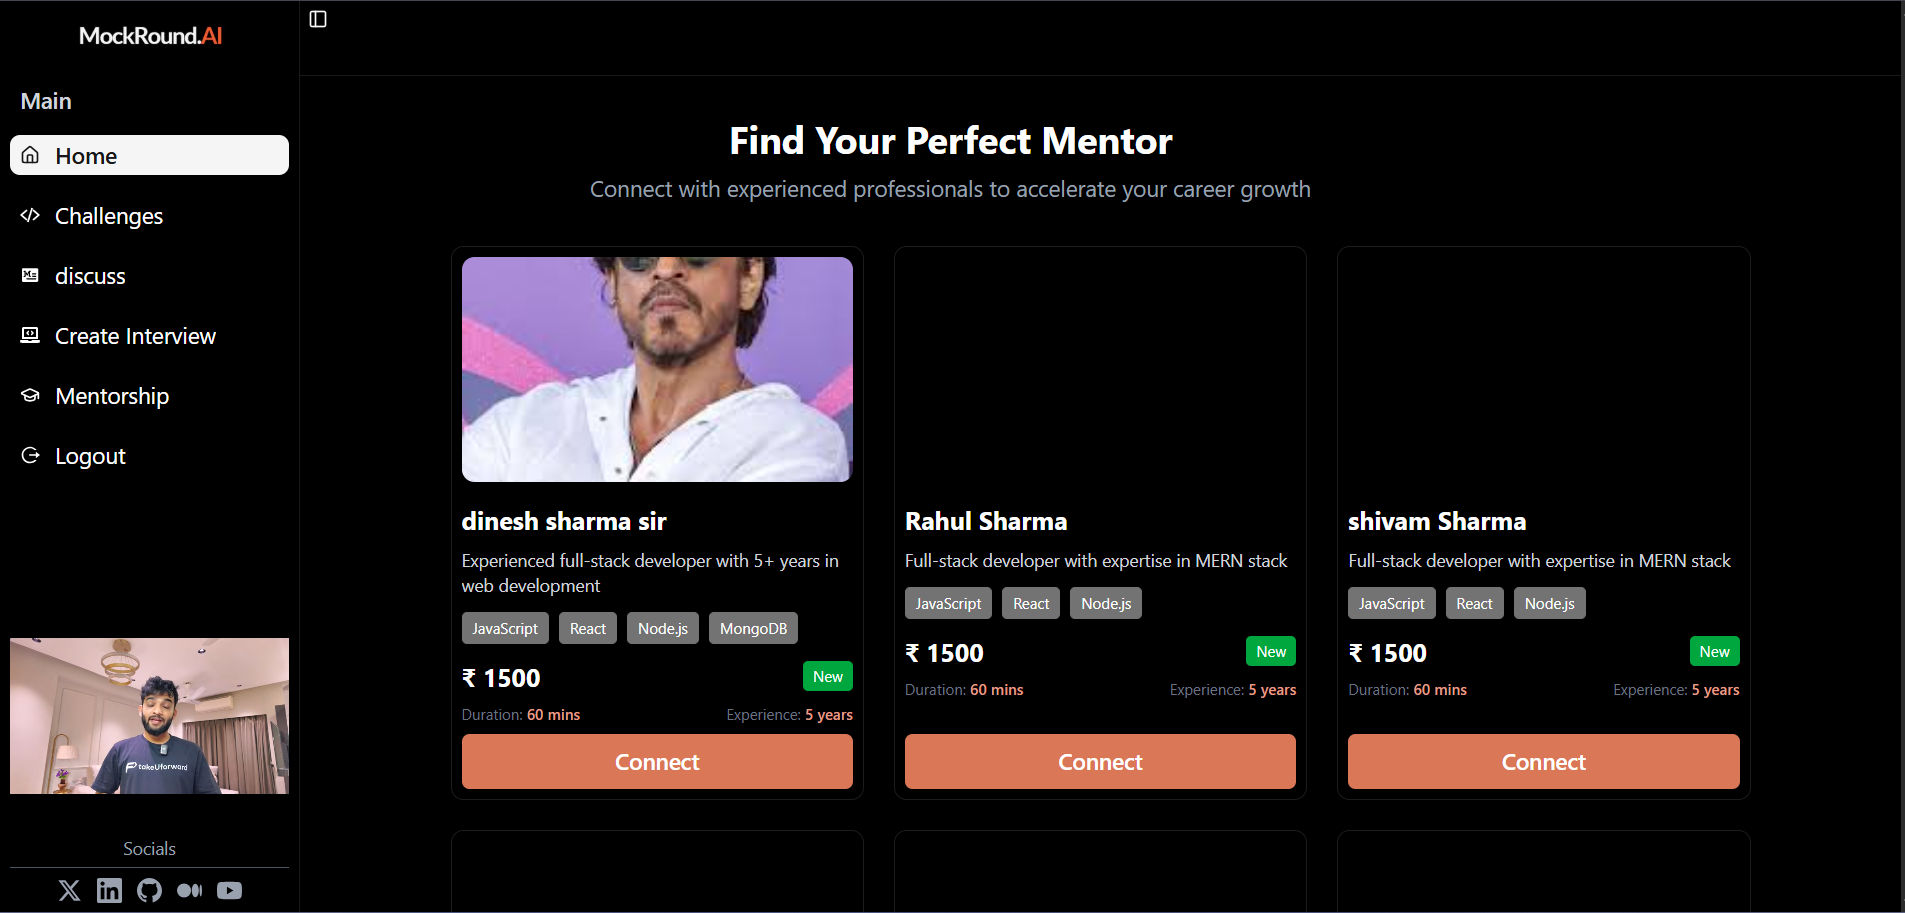Open the Medium social icon
The image size is (1905, 913).
coord(189,890)
